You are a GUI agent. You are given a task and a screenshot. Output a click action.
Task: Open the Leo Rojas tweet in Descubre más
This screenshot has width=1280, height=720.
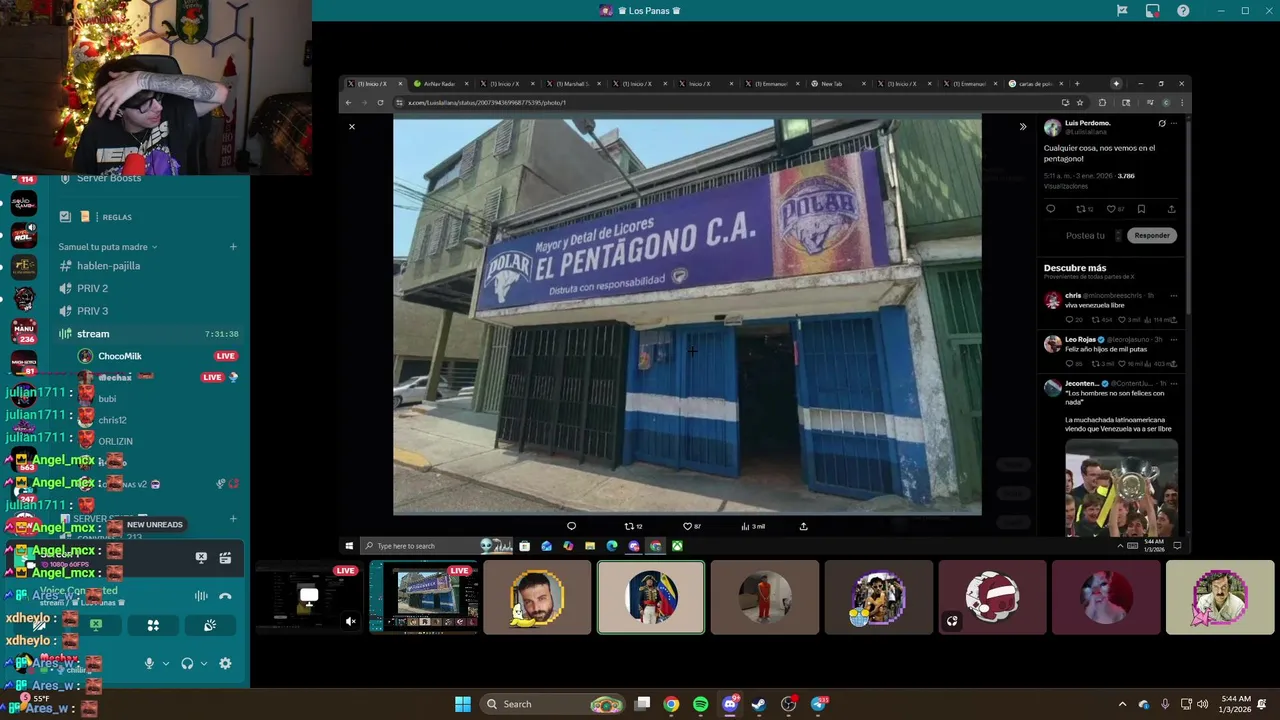pyautogui.click(x=1110, y=350)
